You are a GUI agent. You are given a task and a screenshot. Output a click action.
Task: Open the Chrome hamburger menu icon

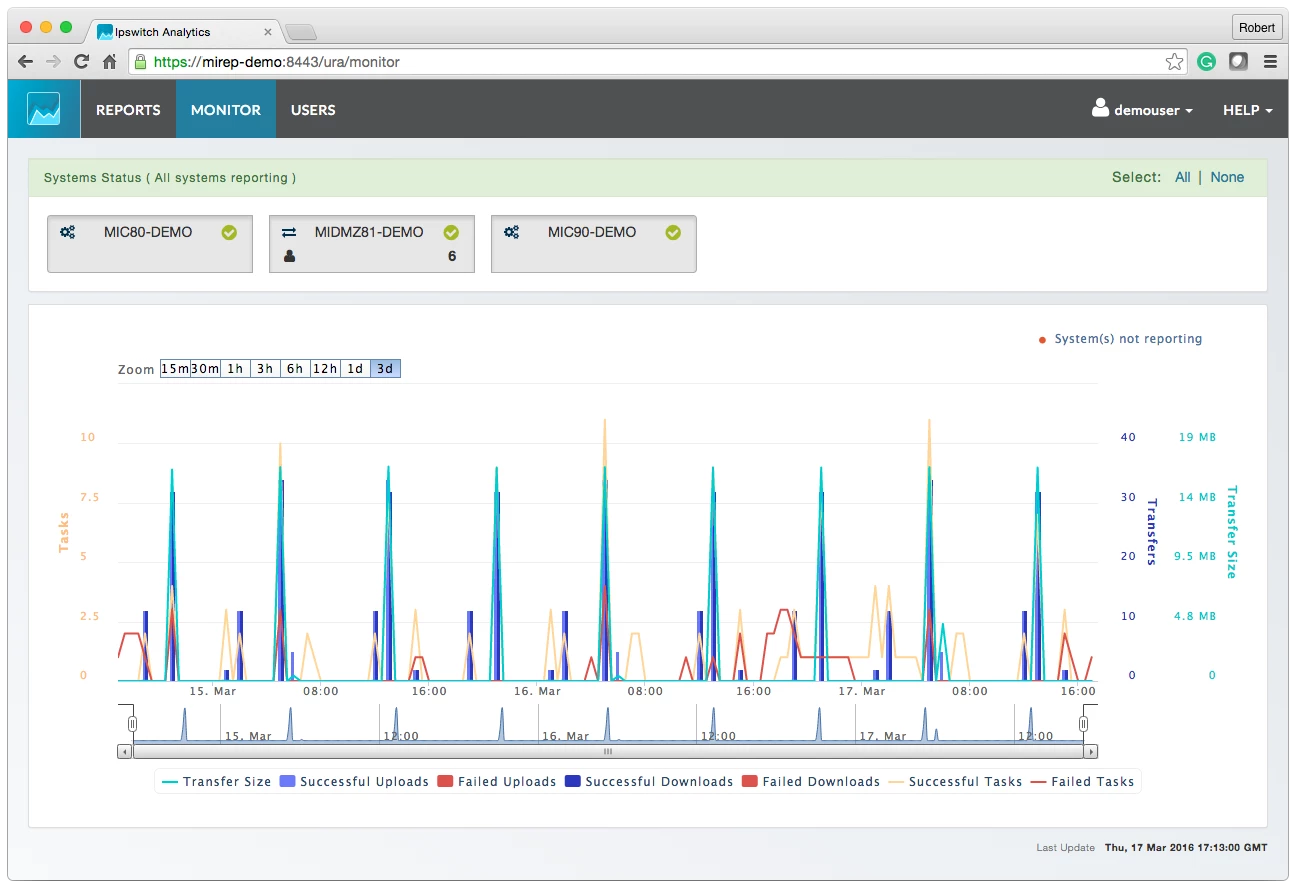pyautogui.click(x=1270, y=62)
